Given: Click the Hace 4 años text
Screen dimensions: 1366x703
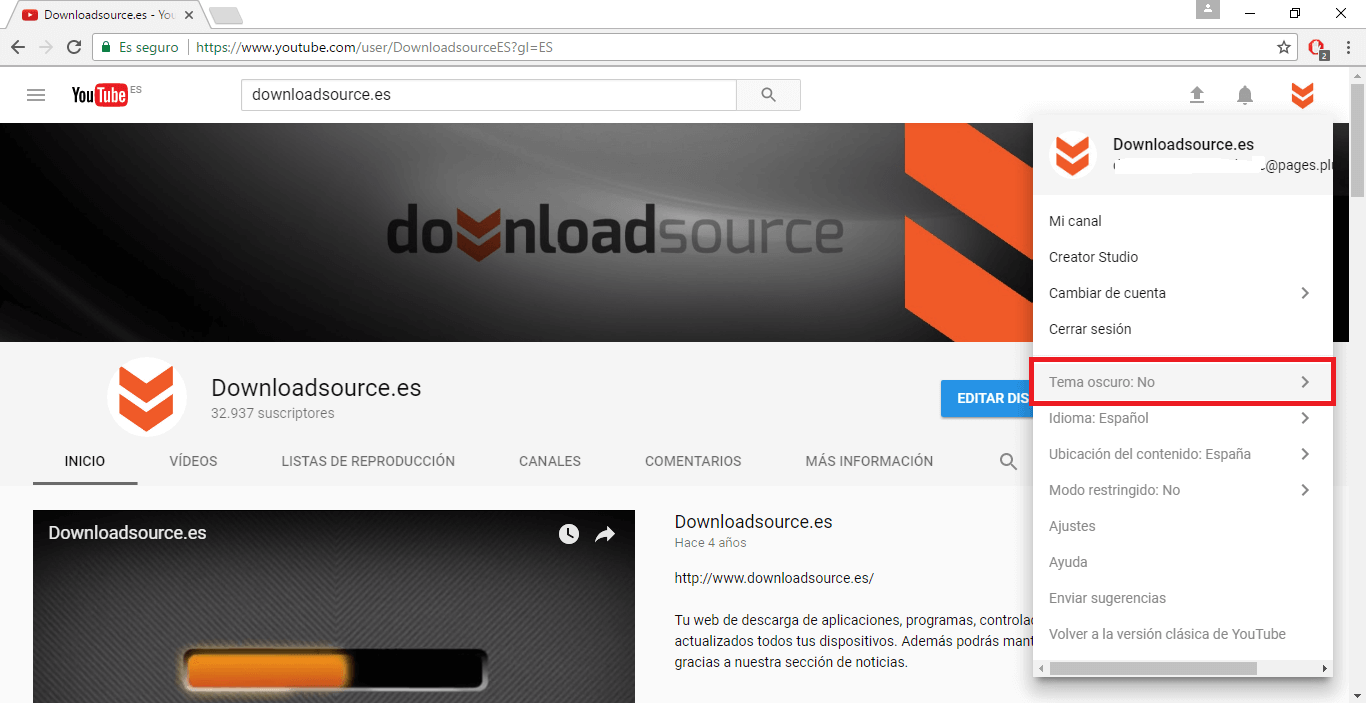Looking at the screenshot, I should pyautogui.click(x=710, y=543).
